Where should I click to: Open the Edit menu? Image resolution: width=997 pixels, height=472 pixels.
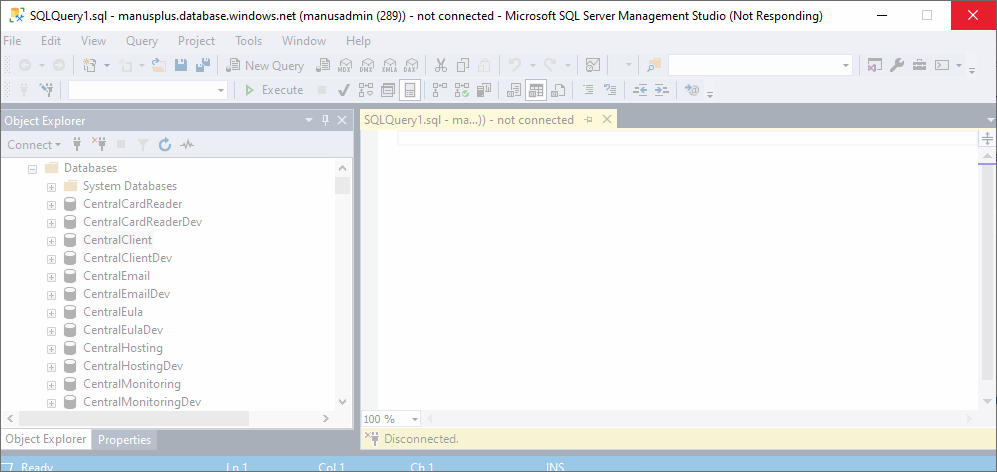(51, 41)
